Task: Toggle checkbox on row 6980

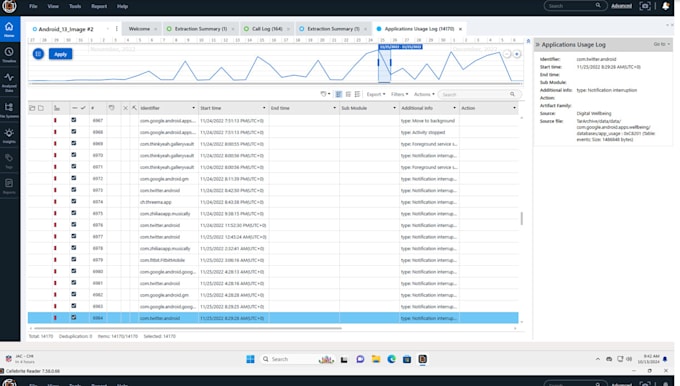Action: click(74, 271)
